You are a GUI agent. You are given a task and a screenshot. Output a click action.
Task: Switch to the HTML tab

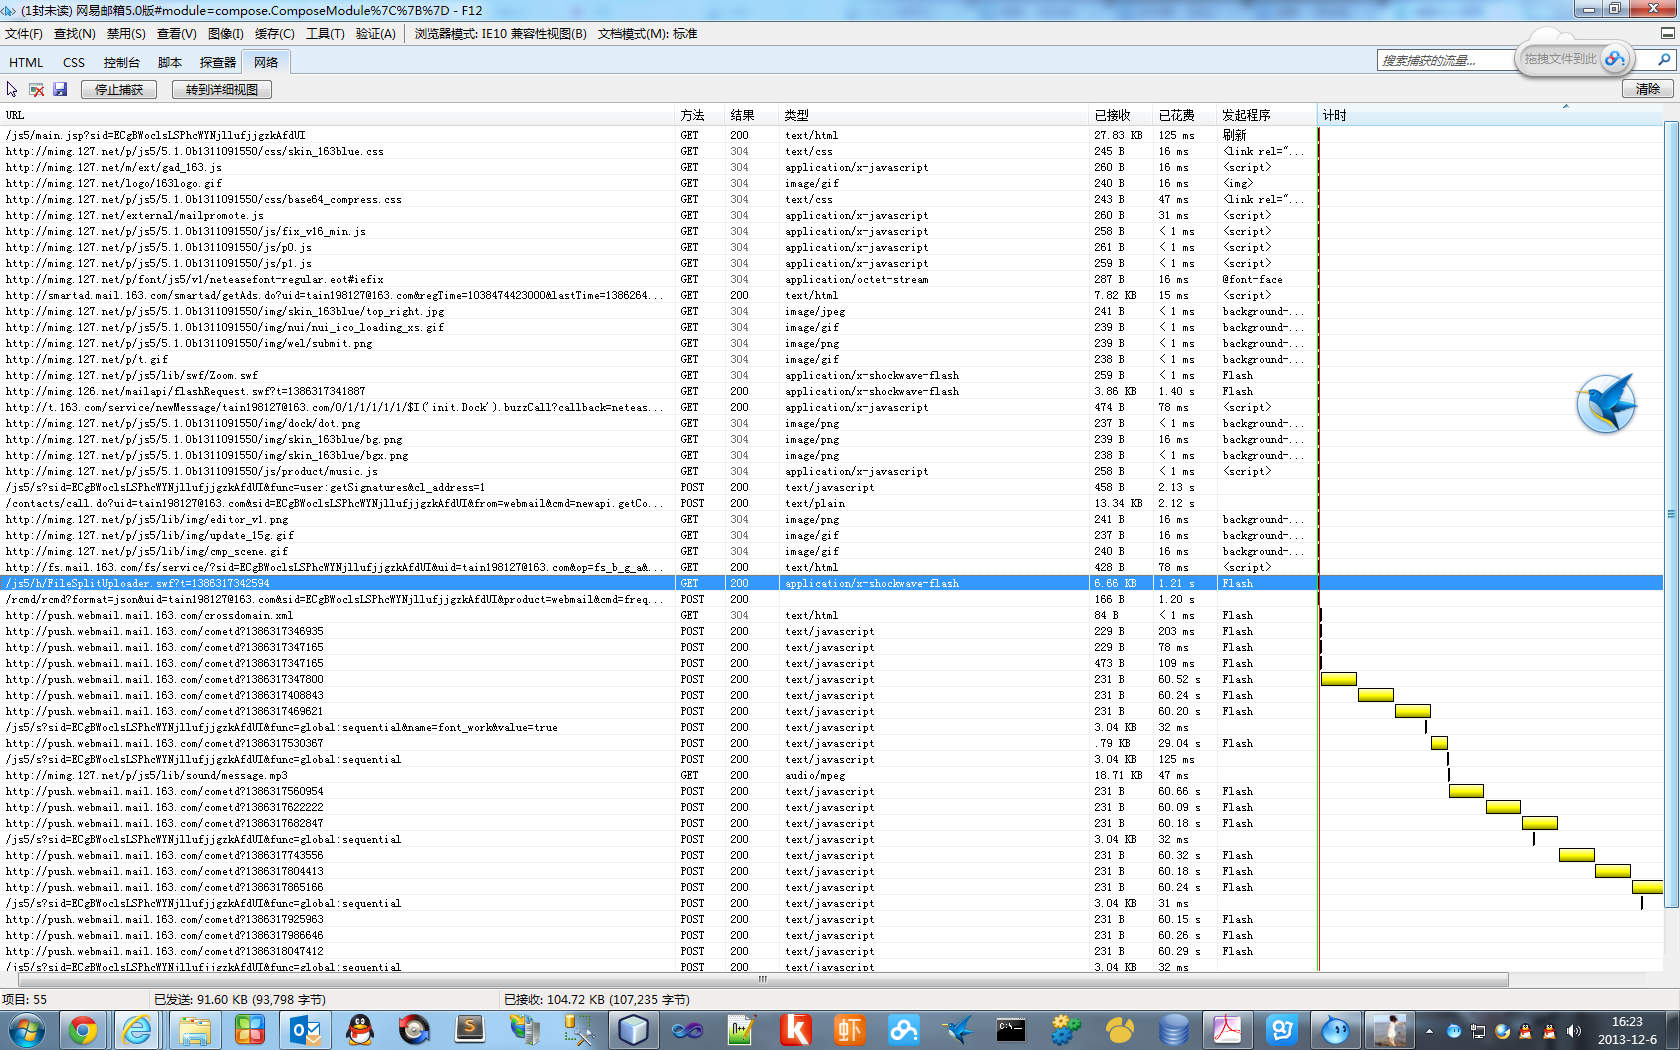(x=26, y=62)
